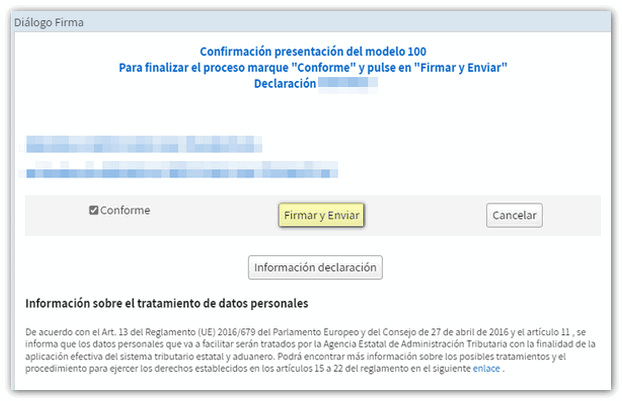Click the 'Declaración' label text
622x401 pixels.
pos(285,83)
